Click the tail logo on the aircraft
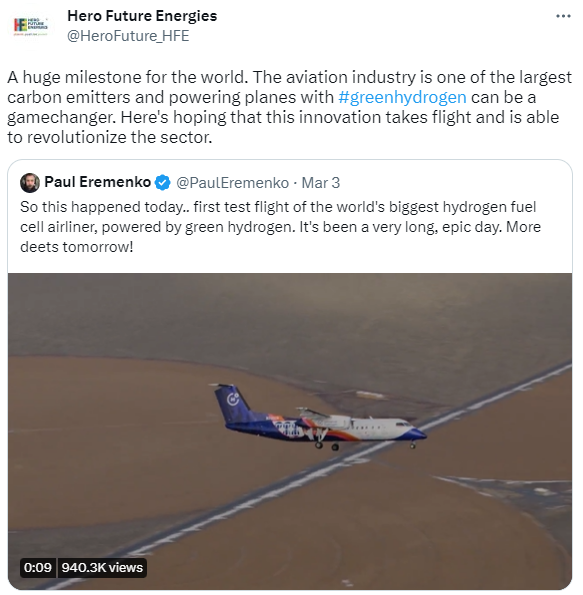Screen dimensions: 583x595 click(233, 399)
